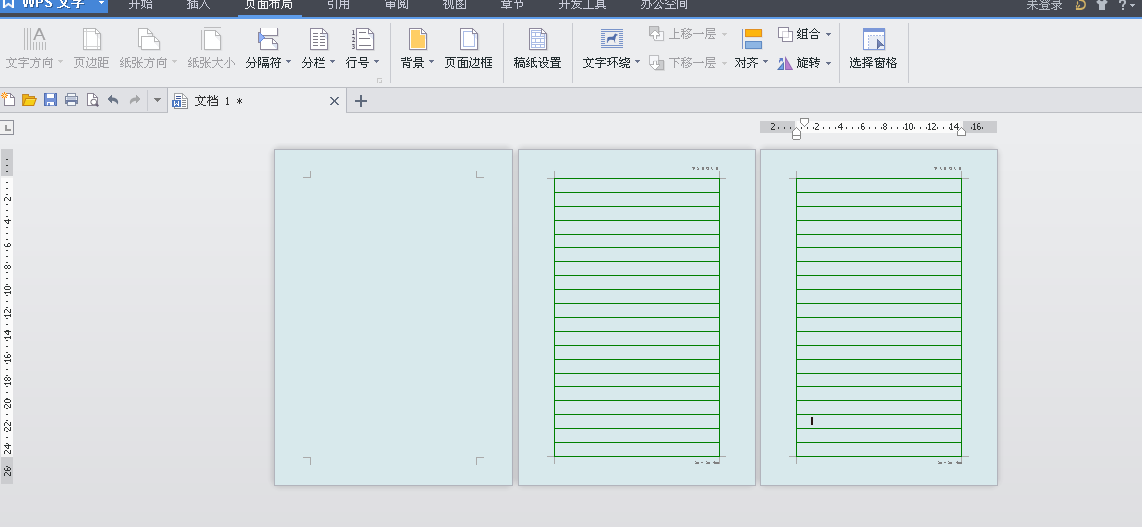Screen dimensions: 1142x527
Task: Click the 未登录 login link
Action: [x=1044, y=5]
